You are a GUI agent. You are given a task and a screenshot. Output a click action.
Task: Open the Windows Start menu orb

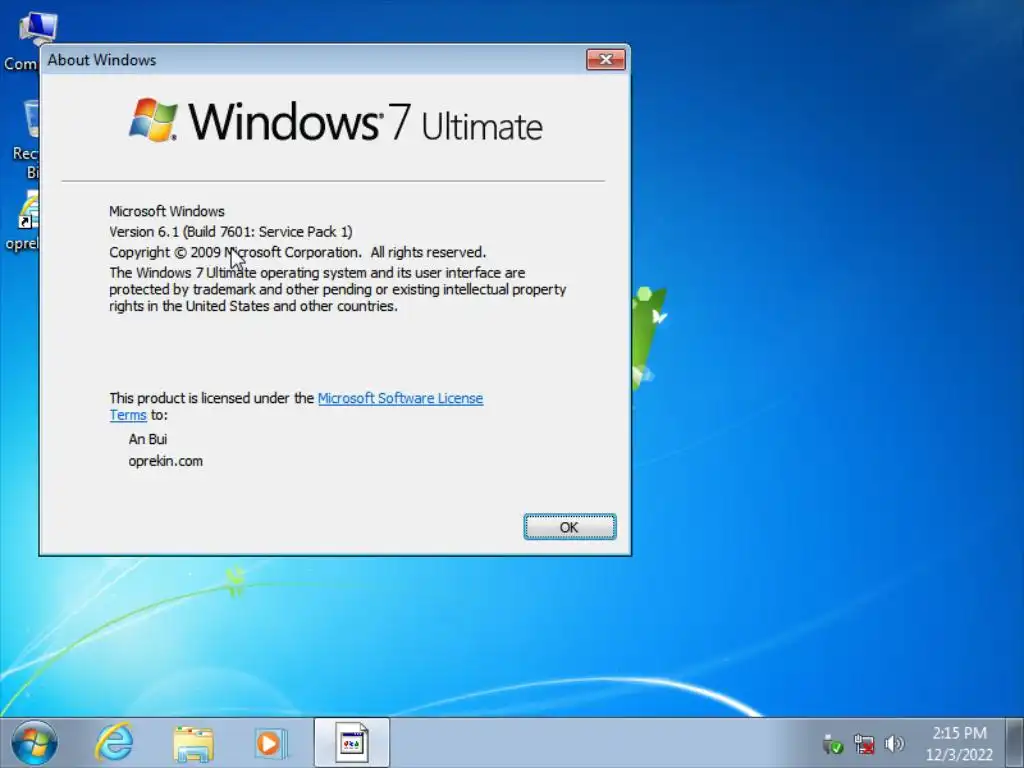coord(34,743)
